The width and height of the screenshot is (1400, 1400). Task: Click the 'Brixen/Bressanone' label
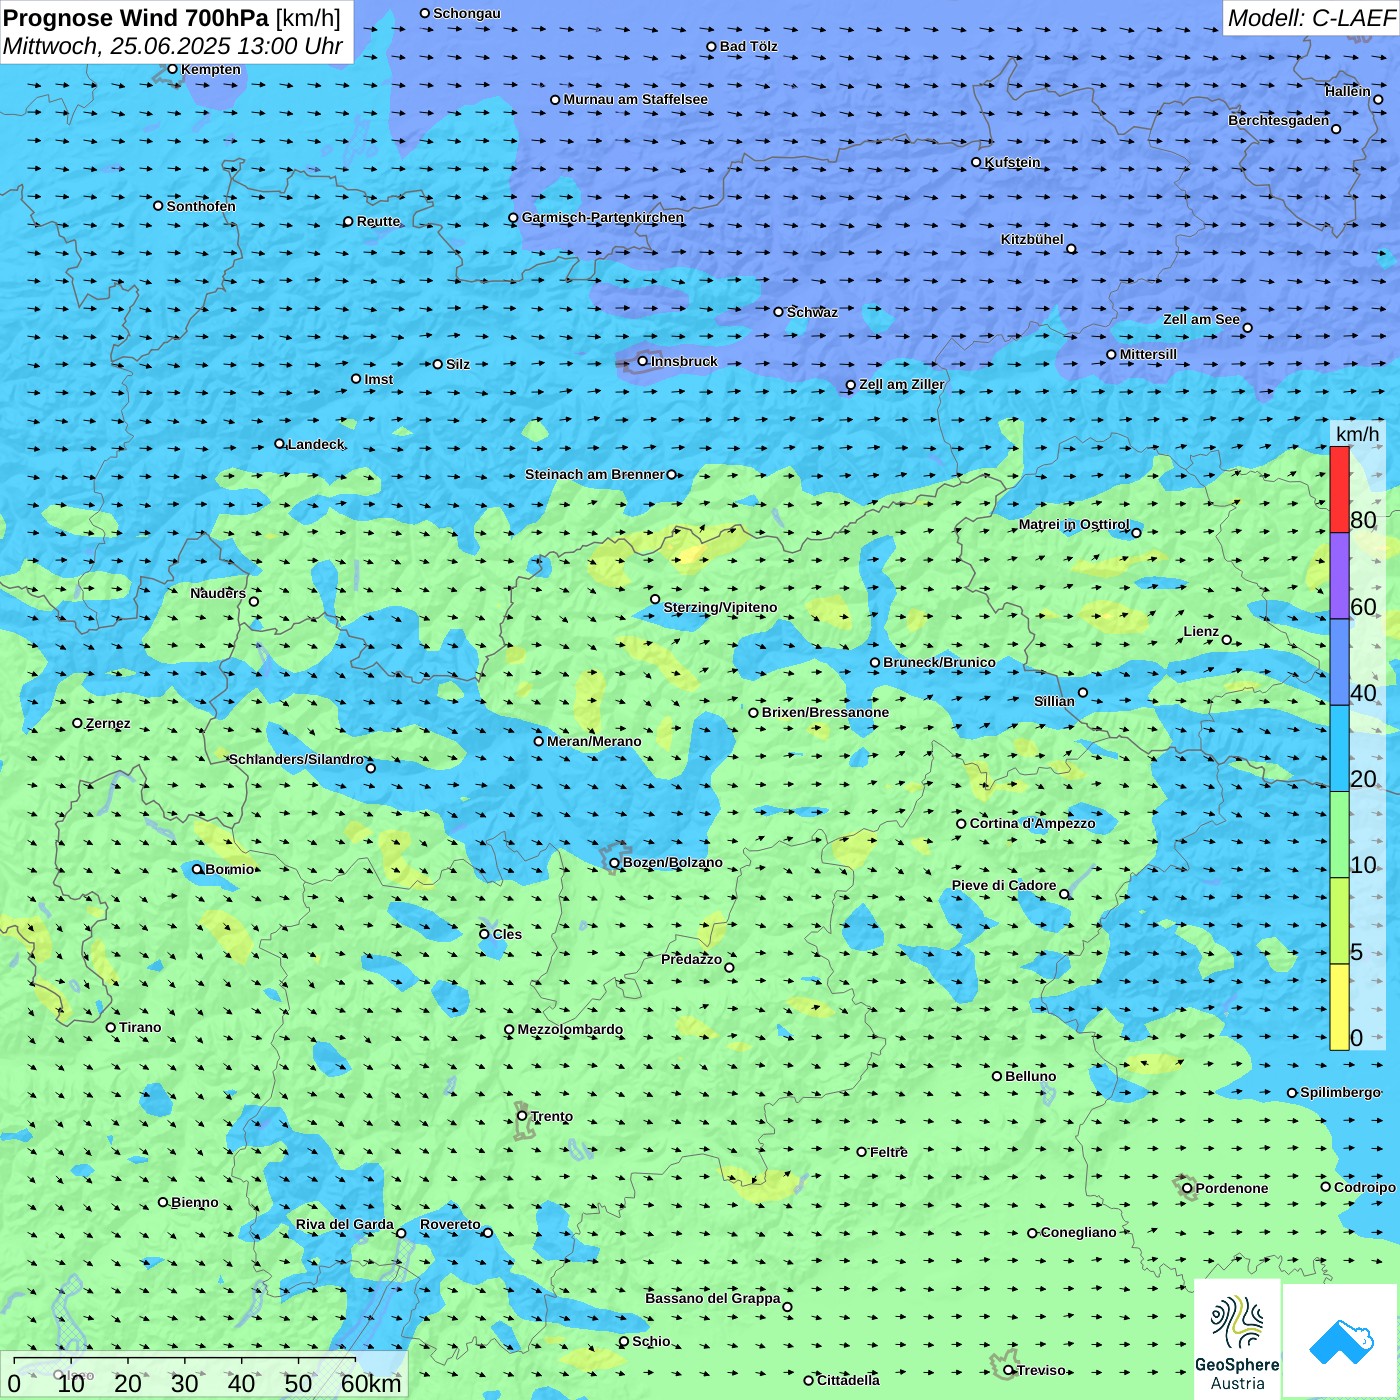(825, 712)
